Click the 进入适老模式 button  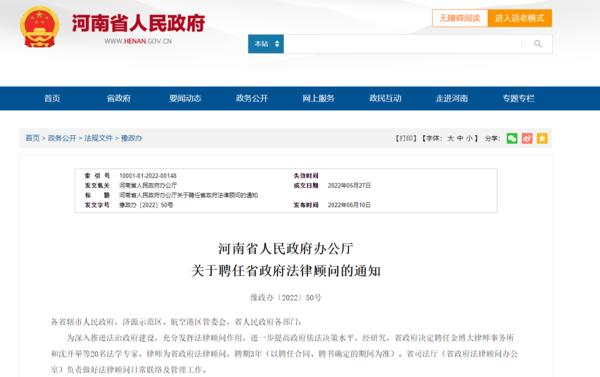[x=520, y=18]
